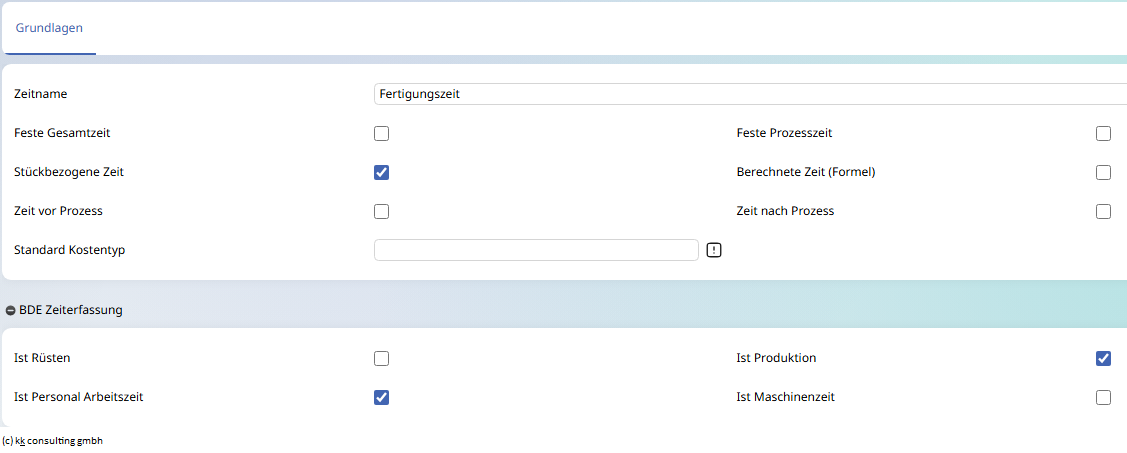1127x453 pixels.
Task: Collapse the BDE Zeiterfassung section
Action: (10, 311)
